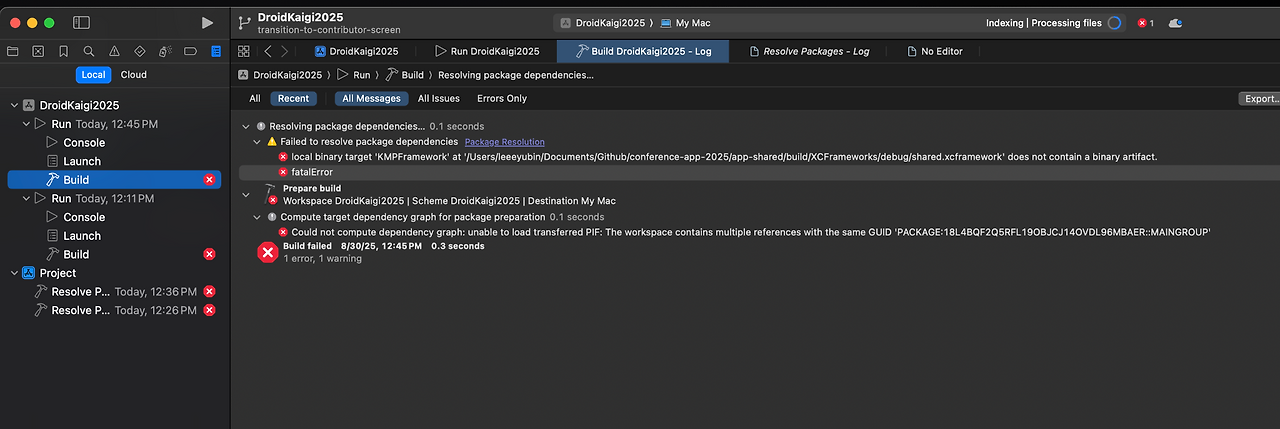1280x429 pixels.
Task: Open the Debug navigator icon
Action: pyautogui.click(x=164, y=50)
